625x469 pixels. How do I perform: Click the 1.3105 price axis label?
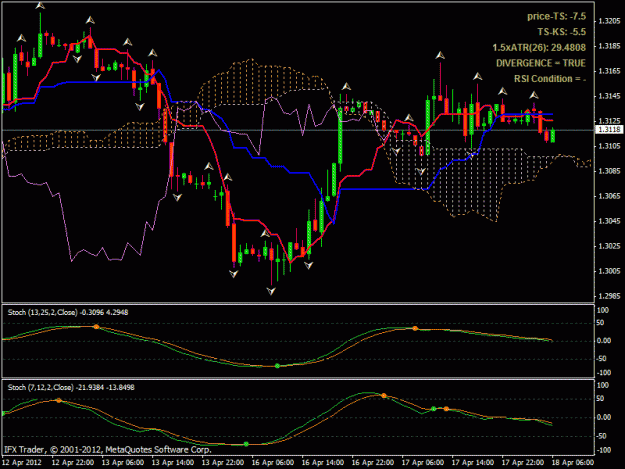pos(609,146)
